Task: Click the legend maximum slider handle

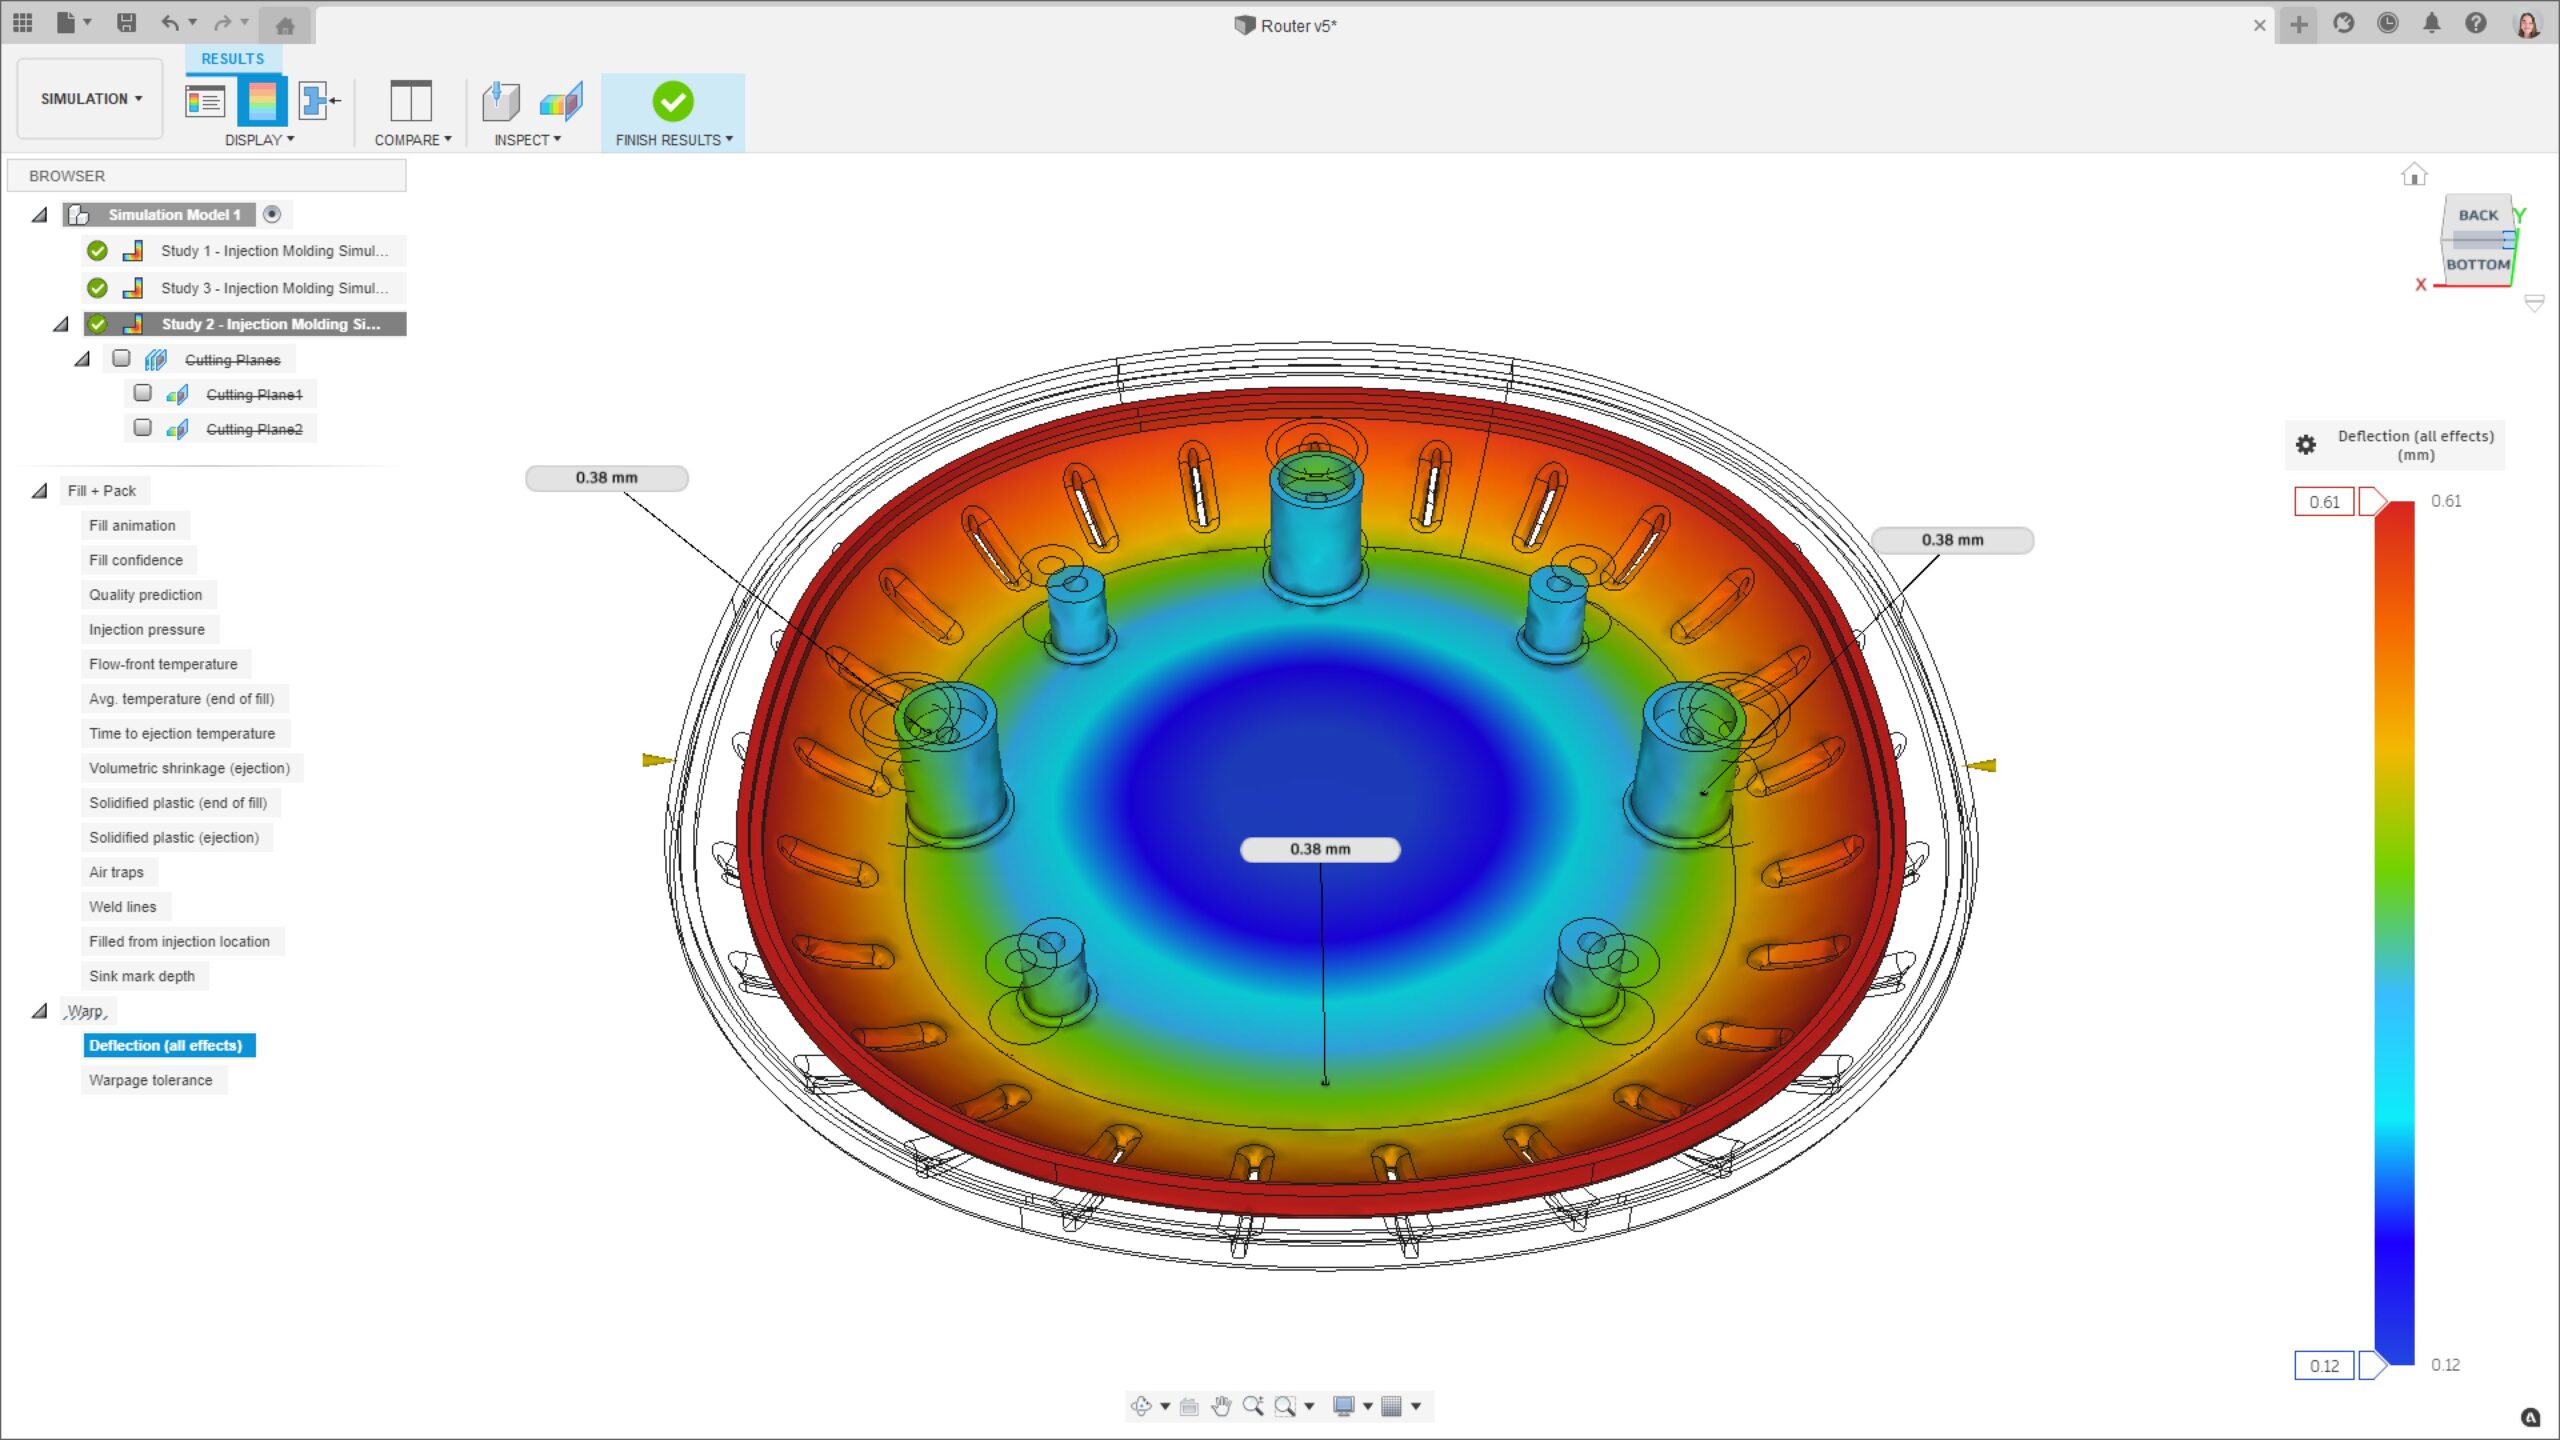Action: 2372,502
